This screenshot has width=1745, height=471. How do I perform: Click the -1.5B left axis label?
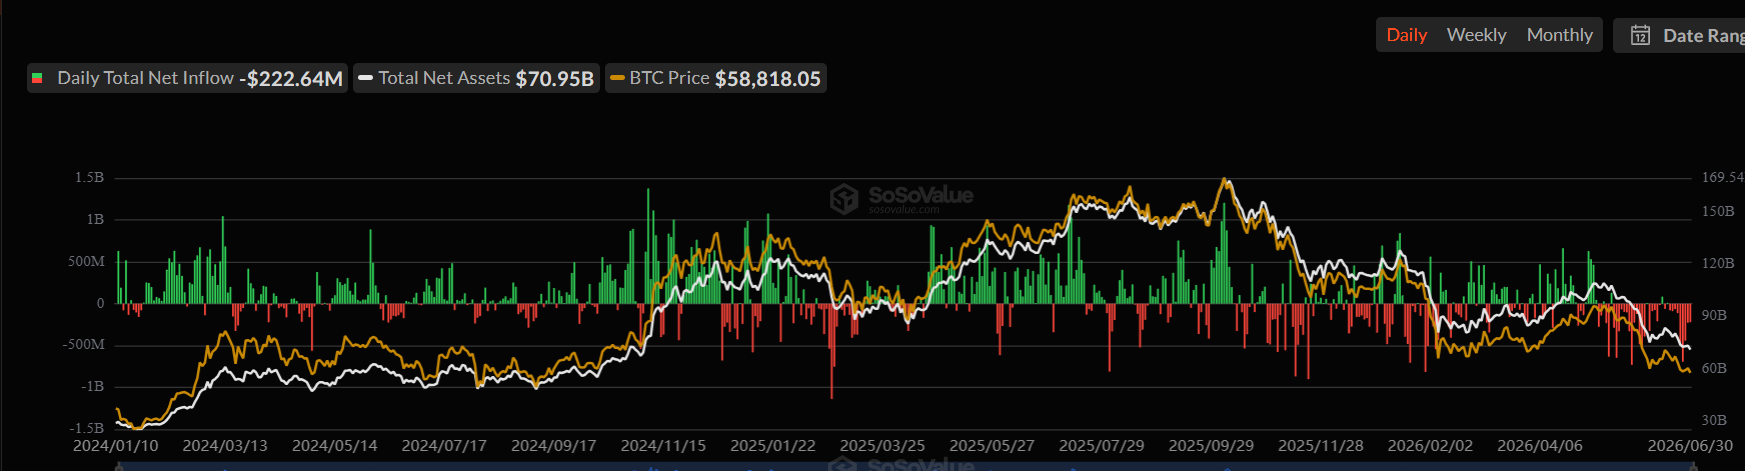[x=87, y=428]
